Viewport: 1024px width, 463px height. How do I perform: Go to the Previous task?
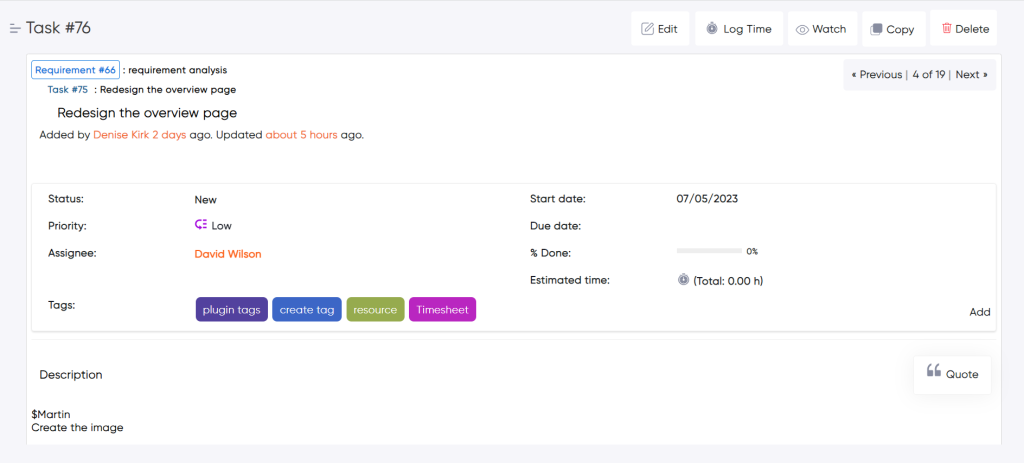(875, 74)
